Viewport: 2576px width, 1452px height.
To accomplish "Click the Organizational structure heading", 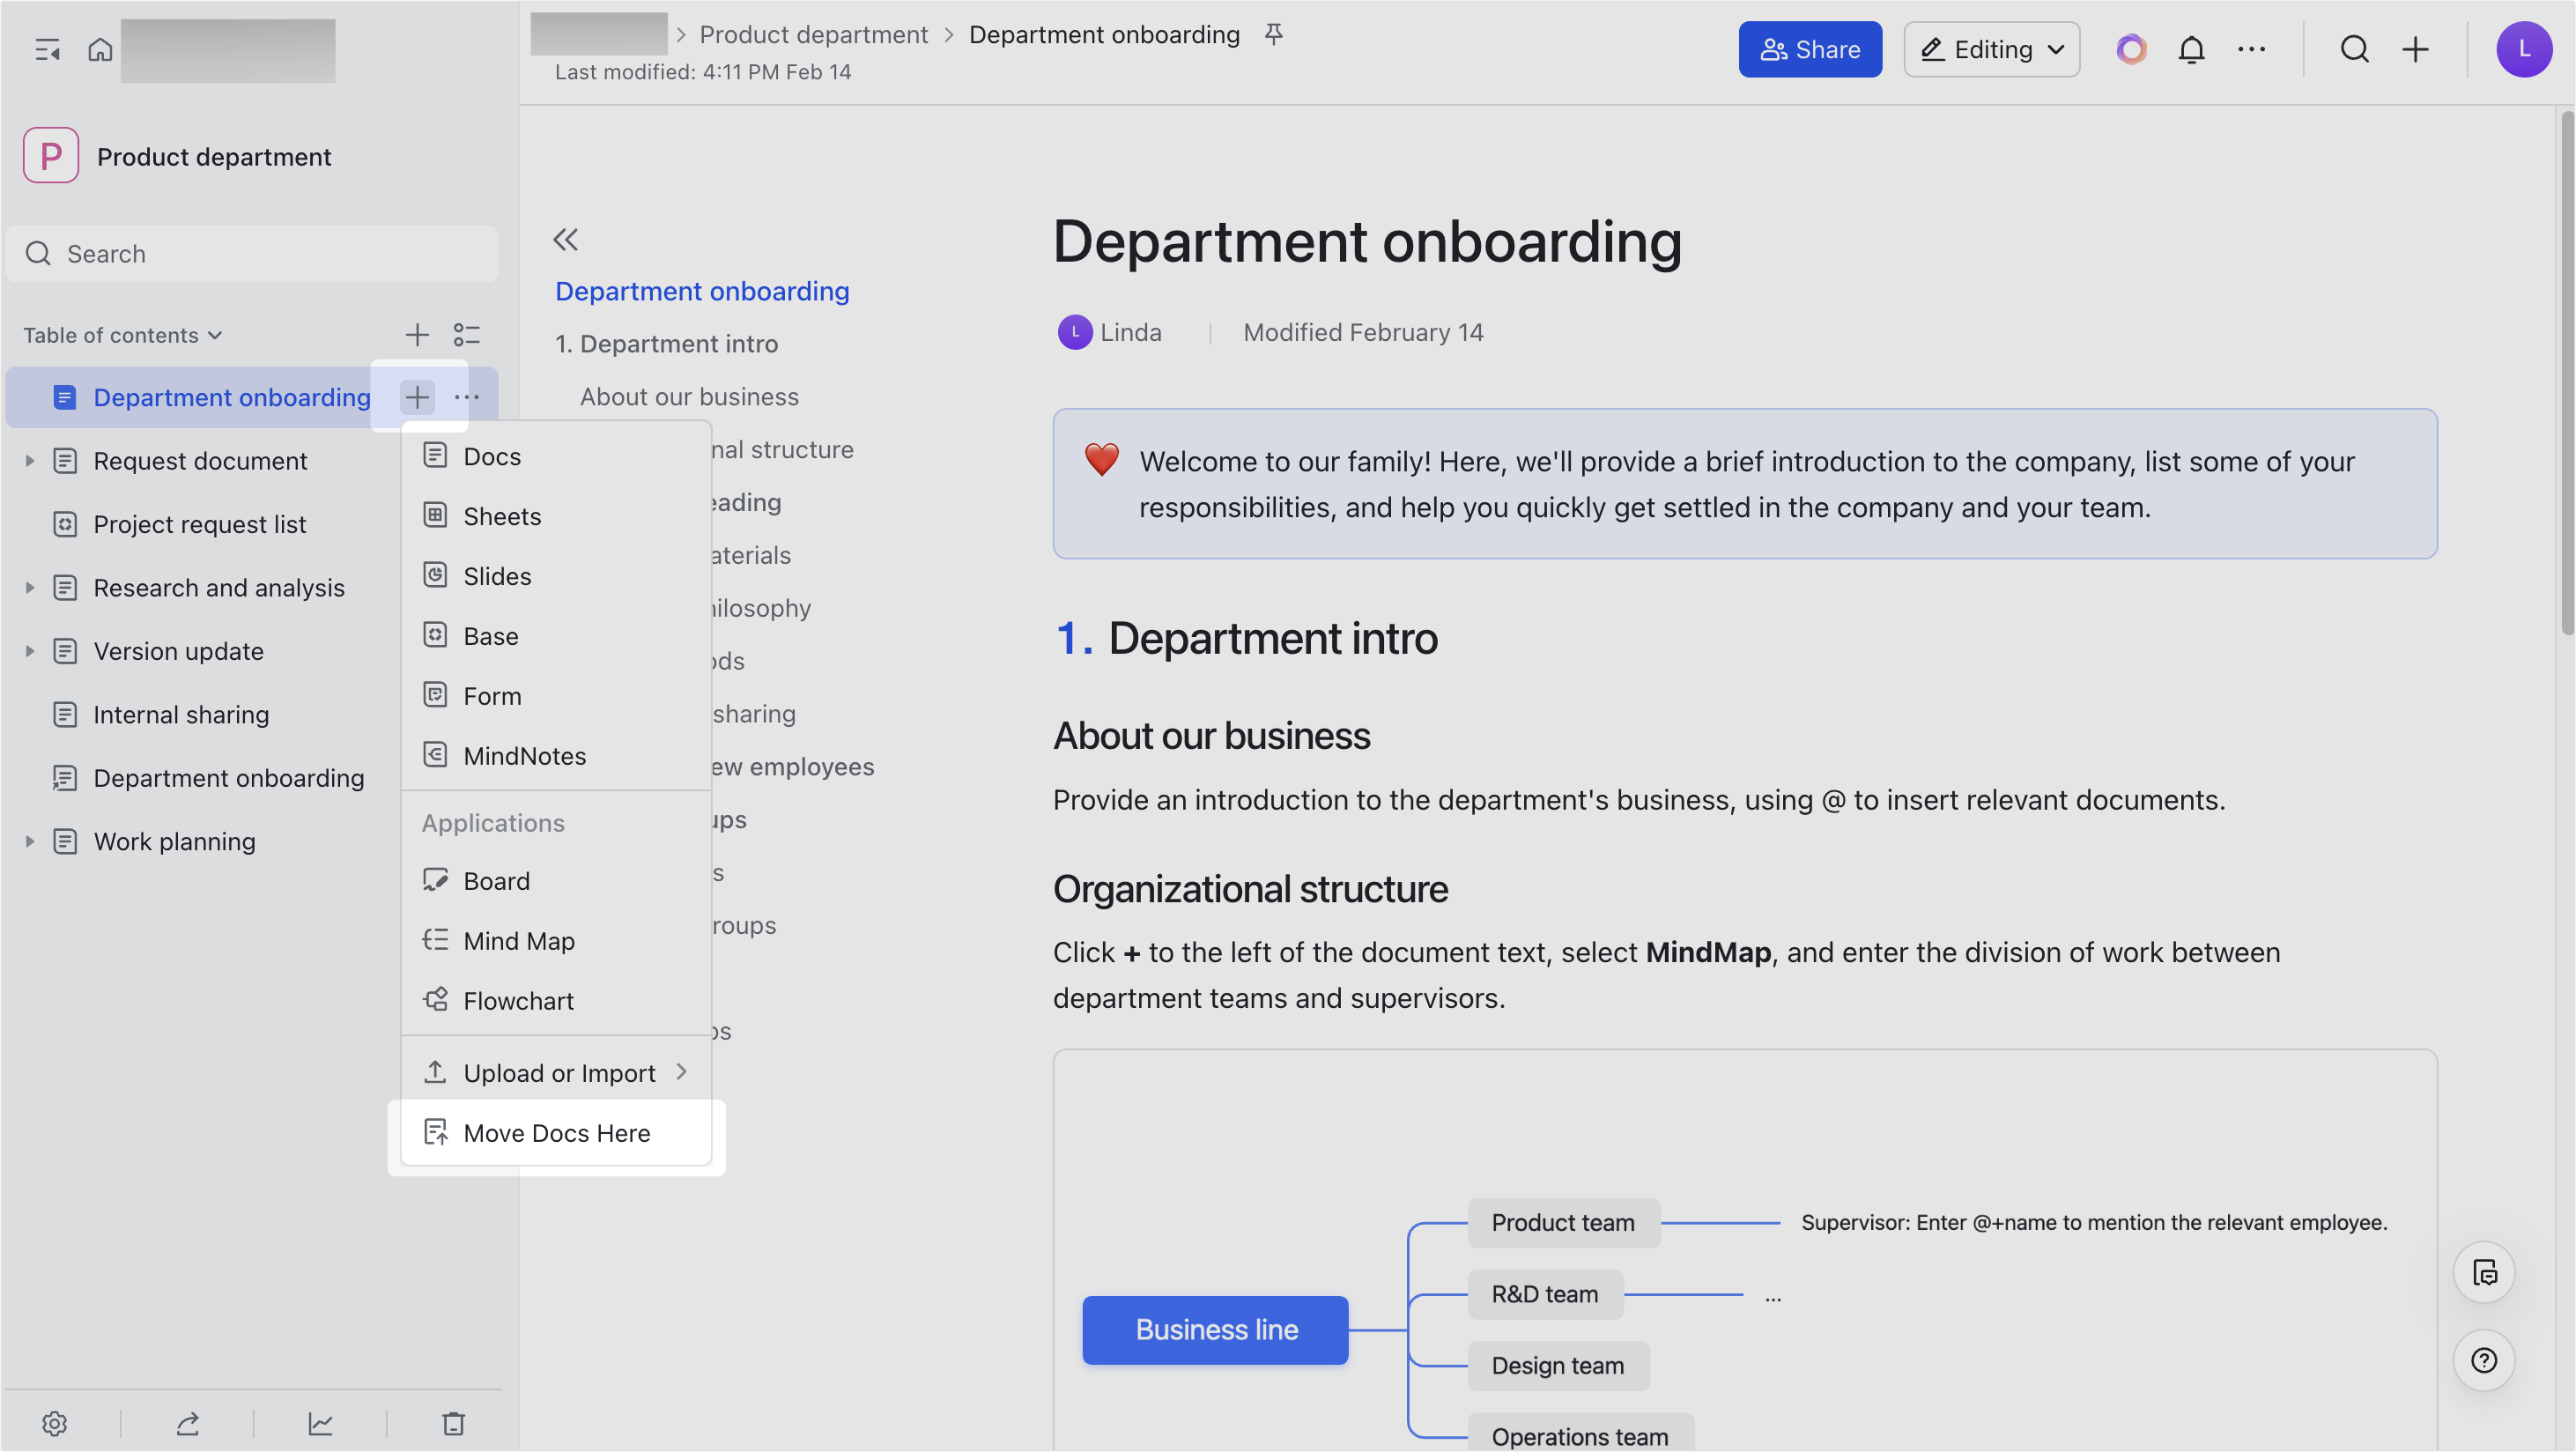I will pos(1250,889).
